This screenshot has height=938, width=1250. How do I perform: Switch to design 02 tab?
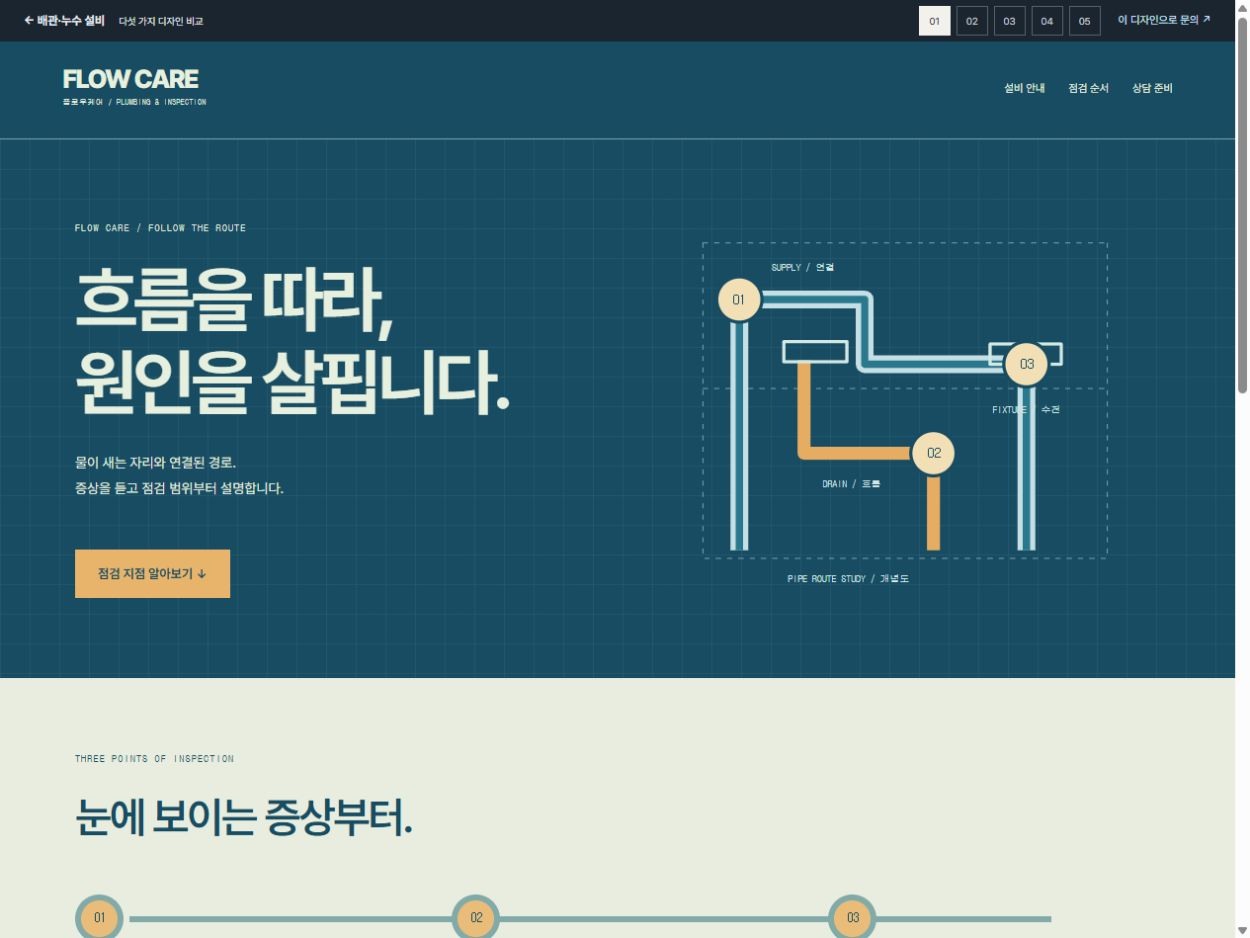coord(972,21)
